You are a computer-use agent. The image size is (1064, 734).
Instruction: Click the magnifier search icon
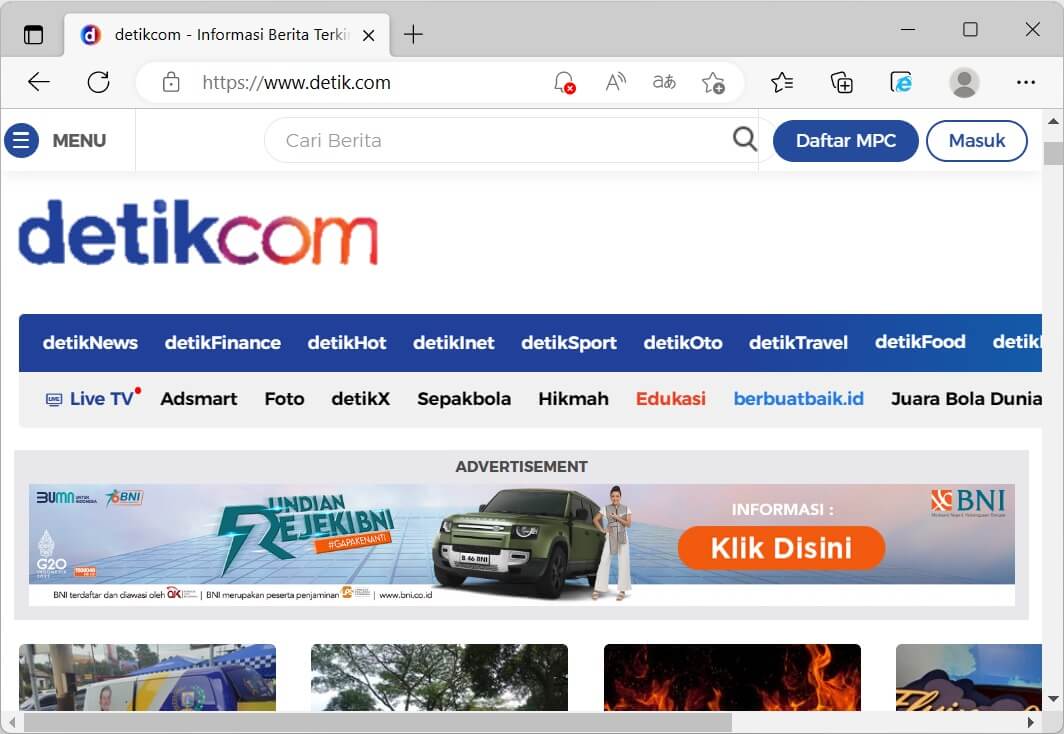(745, 140)
